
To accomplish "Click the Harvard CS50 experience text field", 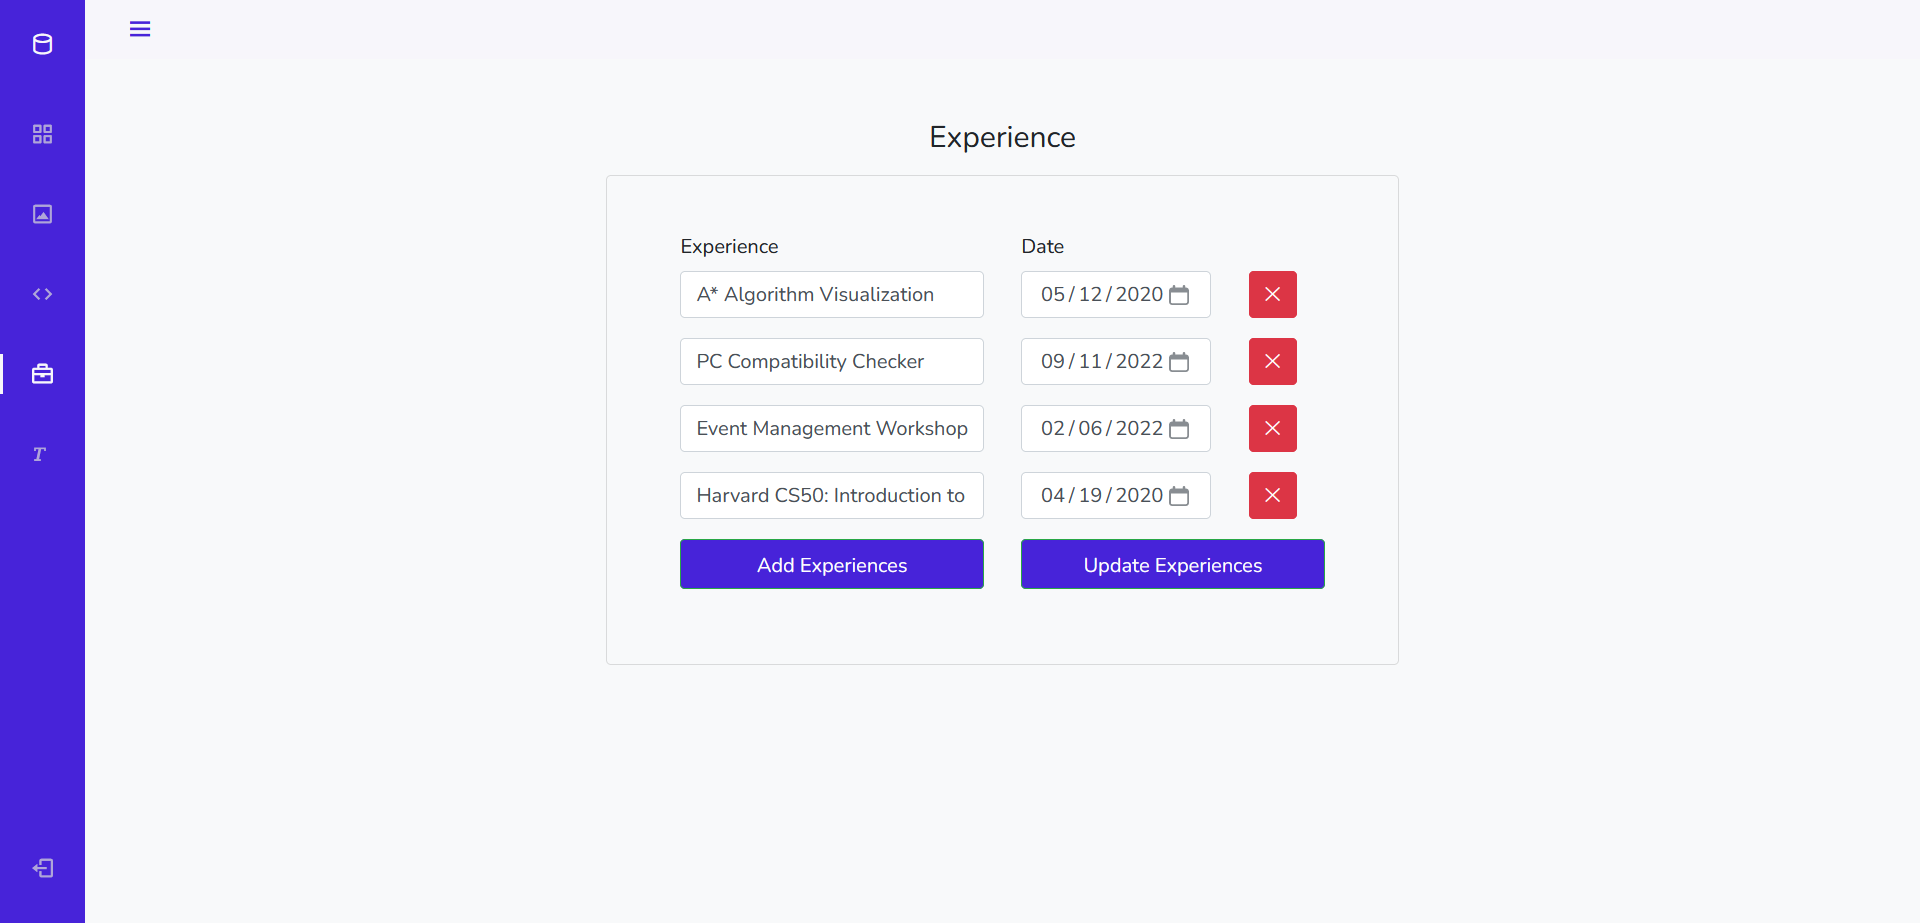I will [x=831, y=495].
